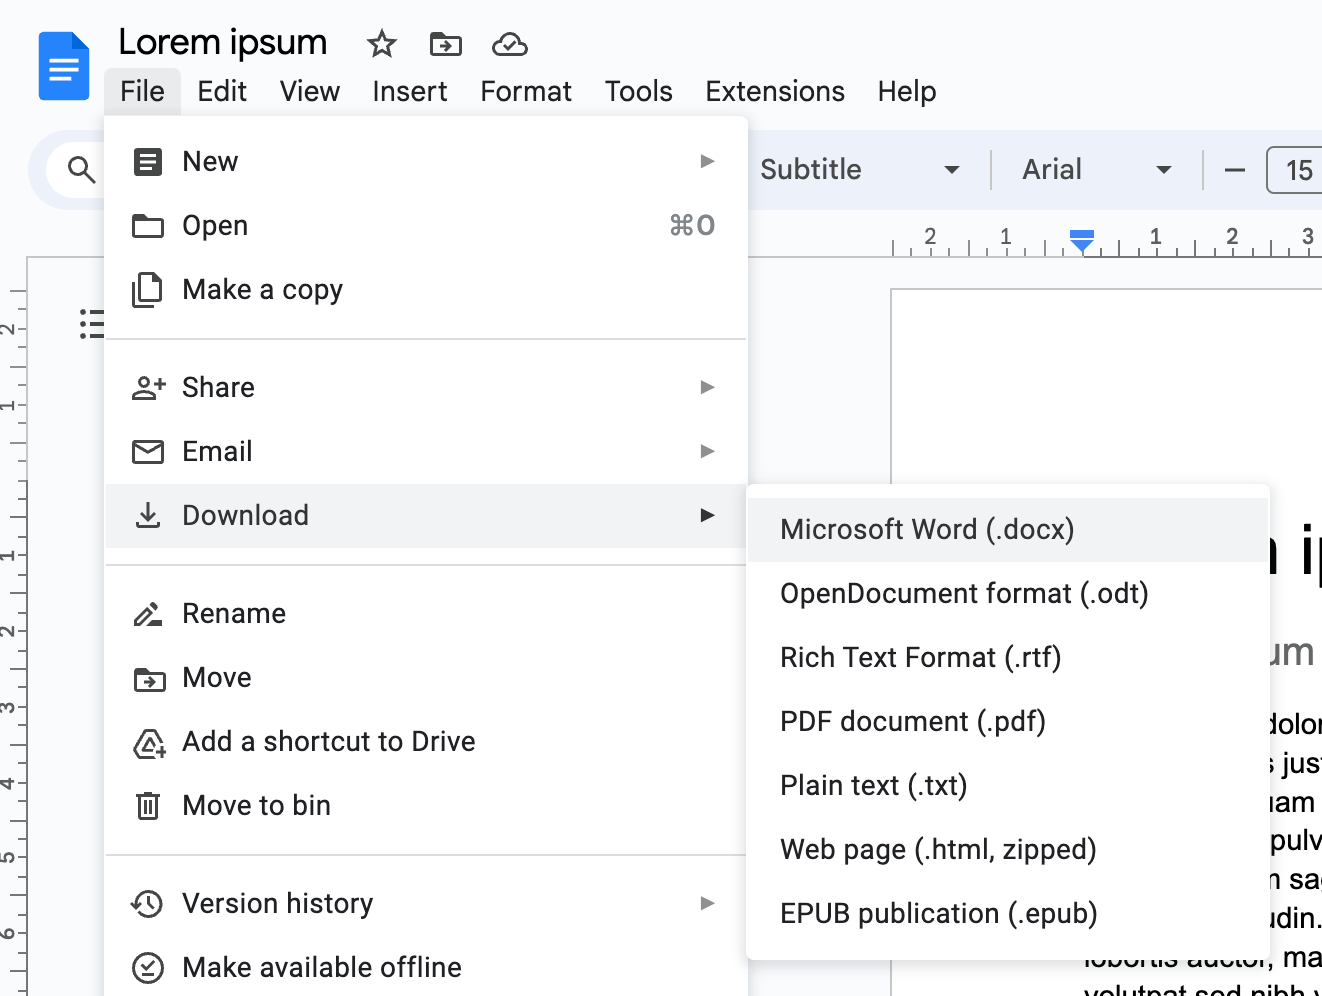Click the Version history clock icon
The width and height of the screenshot is (1322, 996).
tap(147, 904)
